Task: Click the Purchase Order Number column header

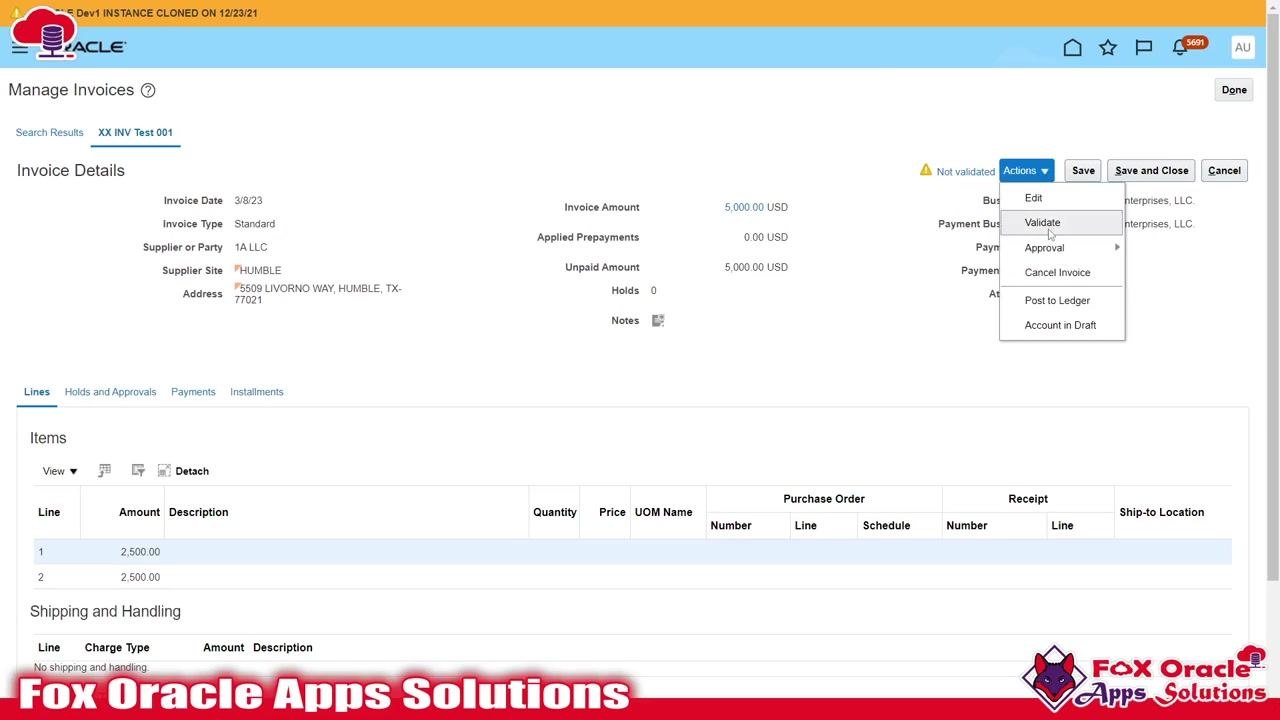Action: pyautogui.click(x=731, y=525)
